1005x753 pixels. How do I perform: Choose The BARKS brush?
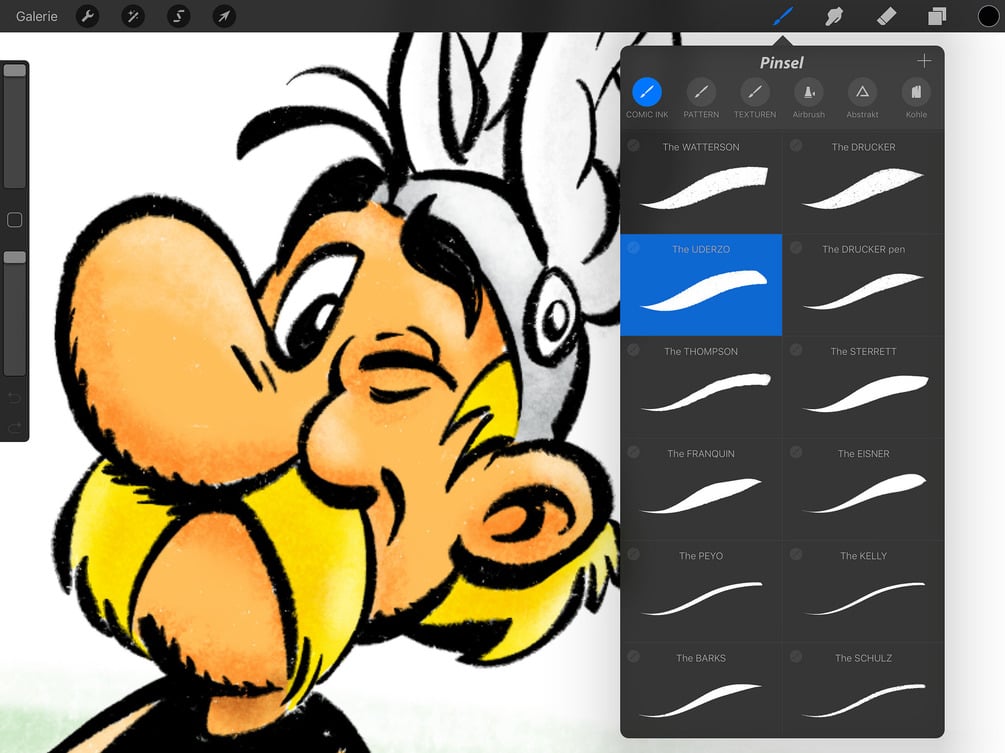701,691
